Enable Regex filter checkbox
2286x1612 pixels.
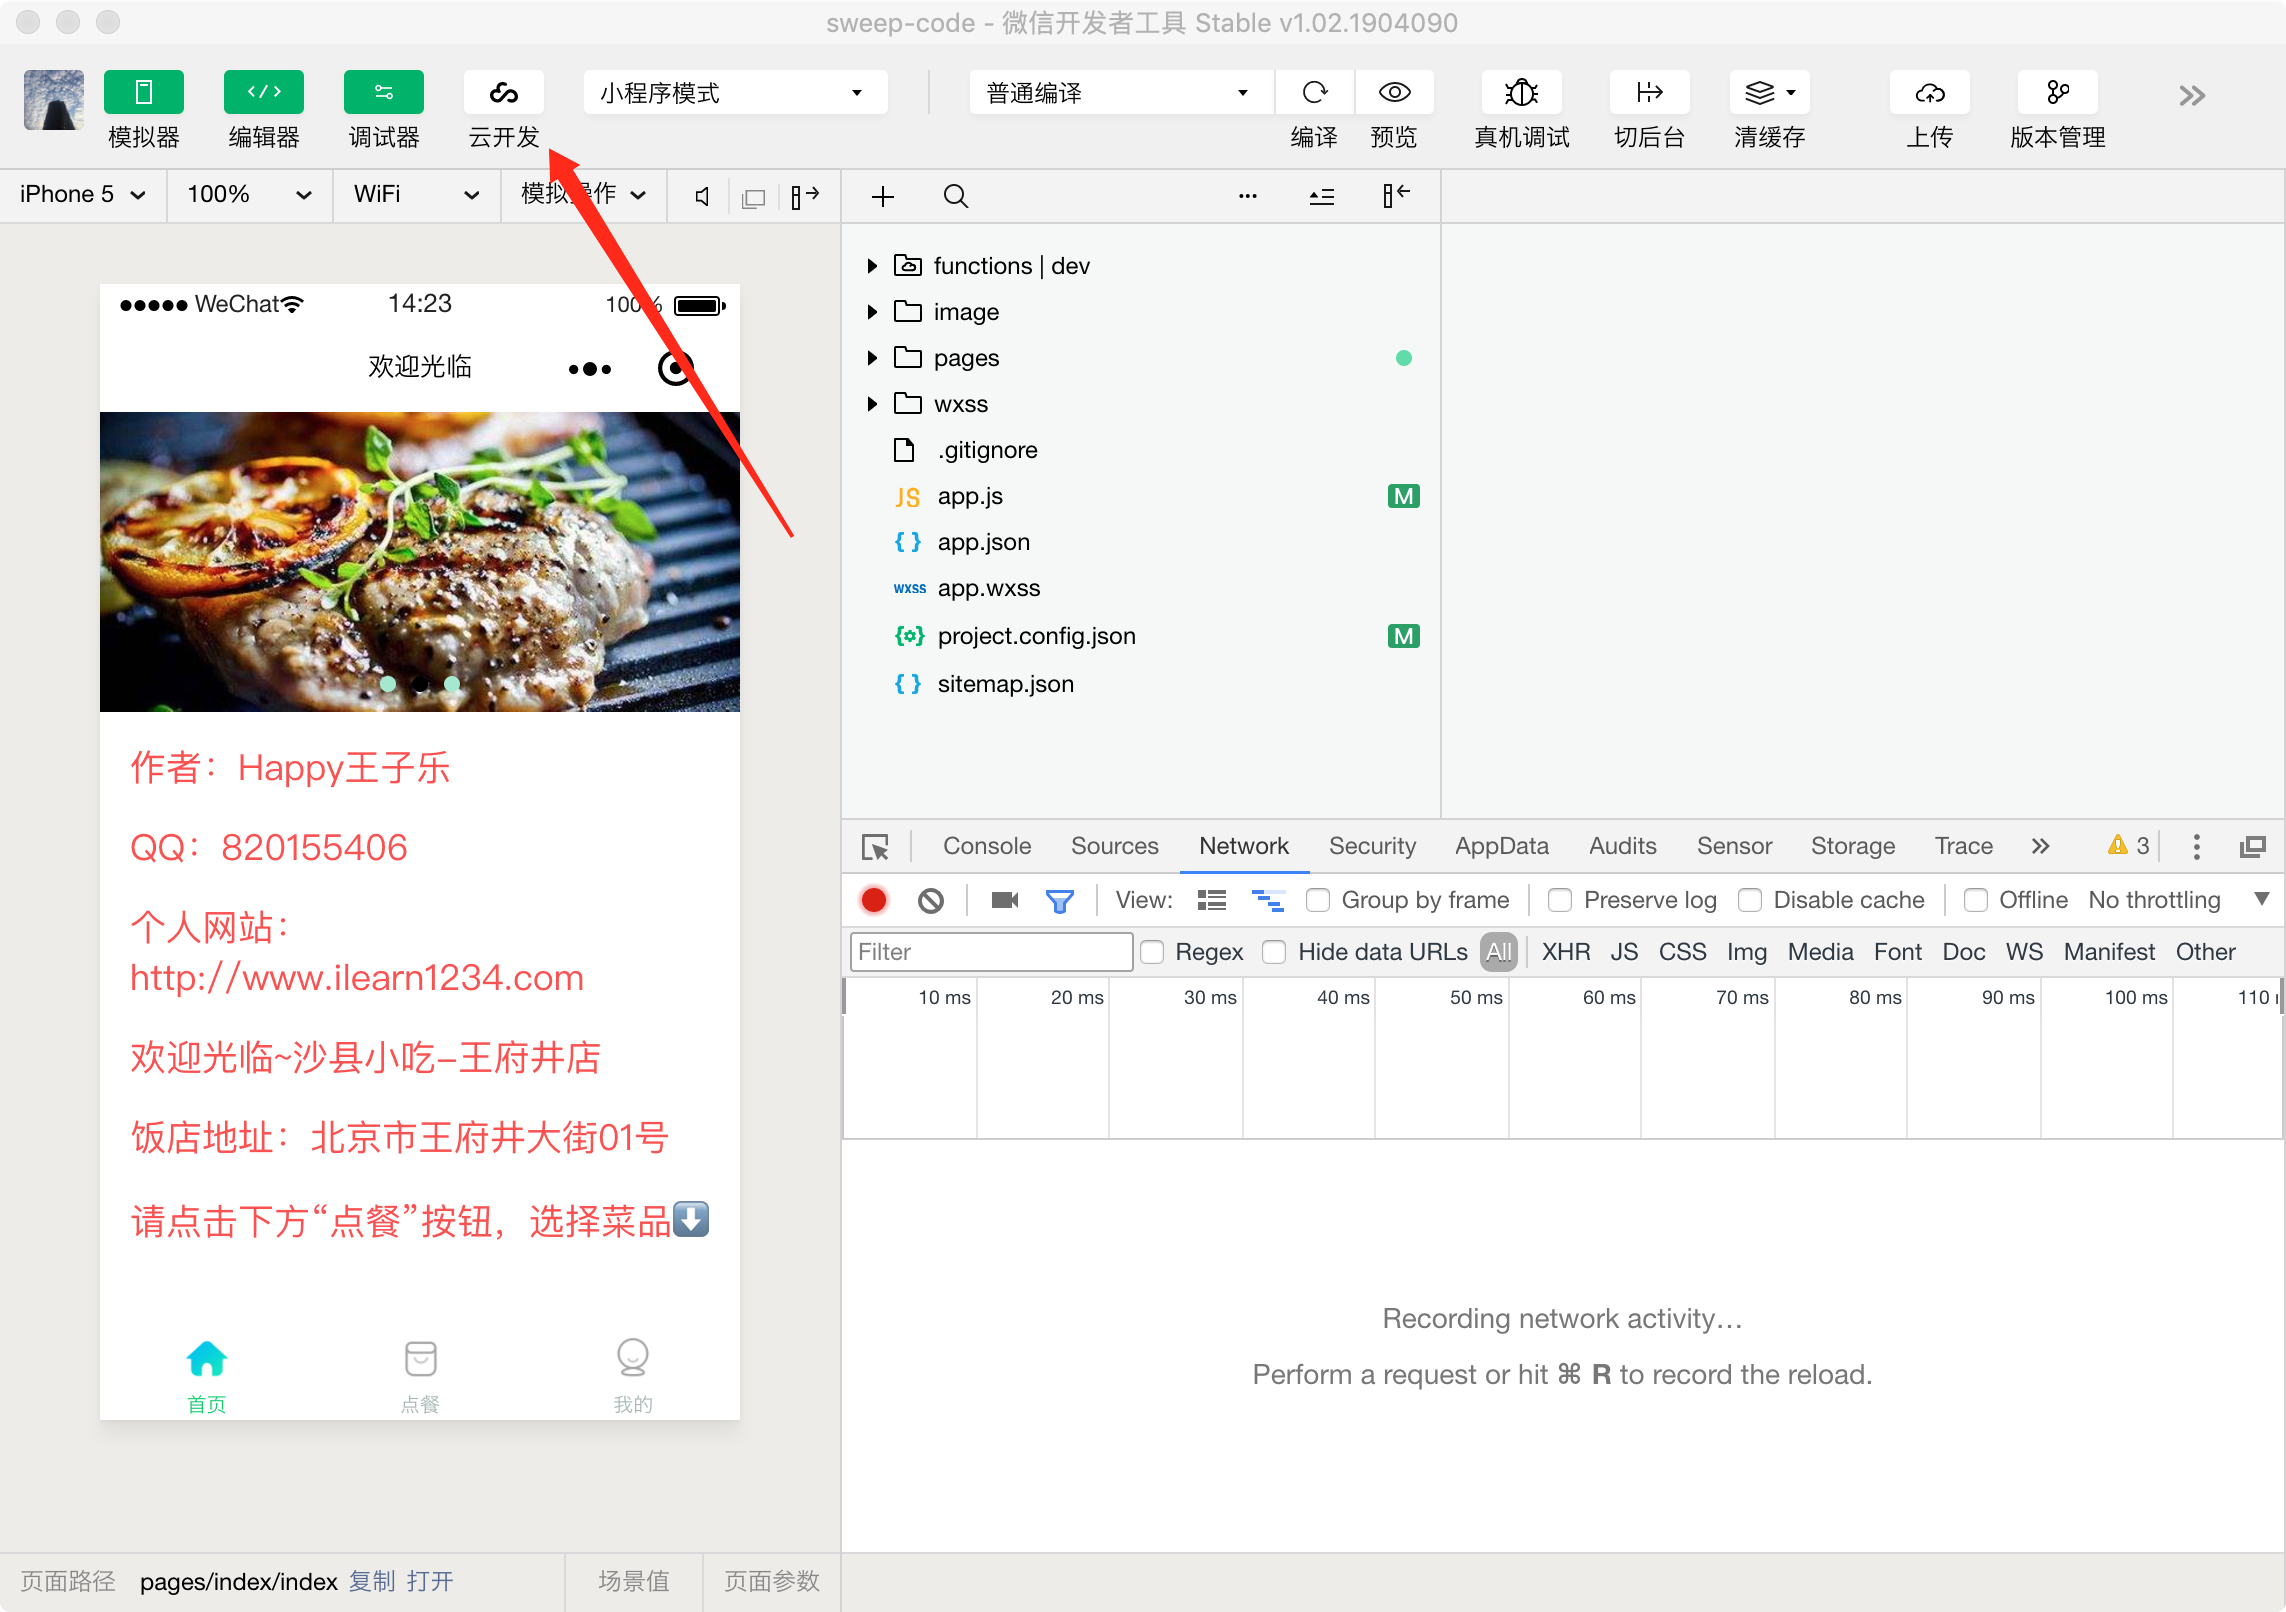[1152, 952]
